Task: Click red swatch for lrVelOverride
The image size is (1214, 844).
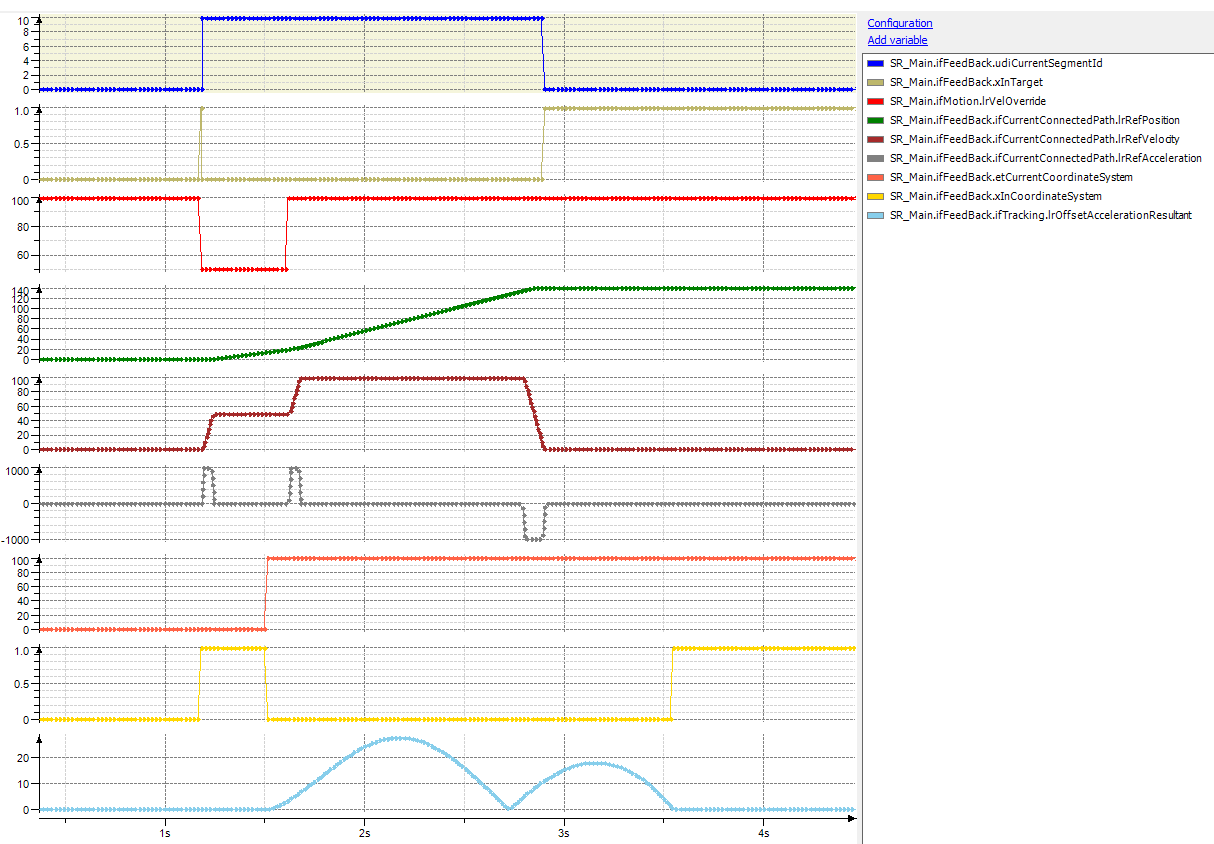Action: pyautogui.click(x=875, y=101)
